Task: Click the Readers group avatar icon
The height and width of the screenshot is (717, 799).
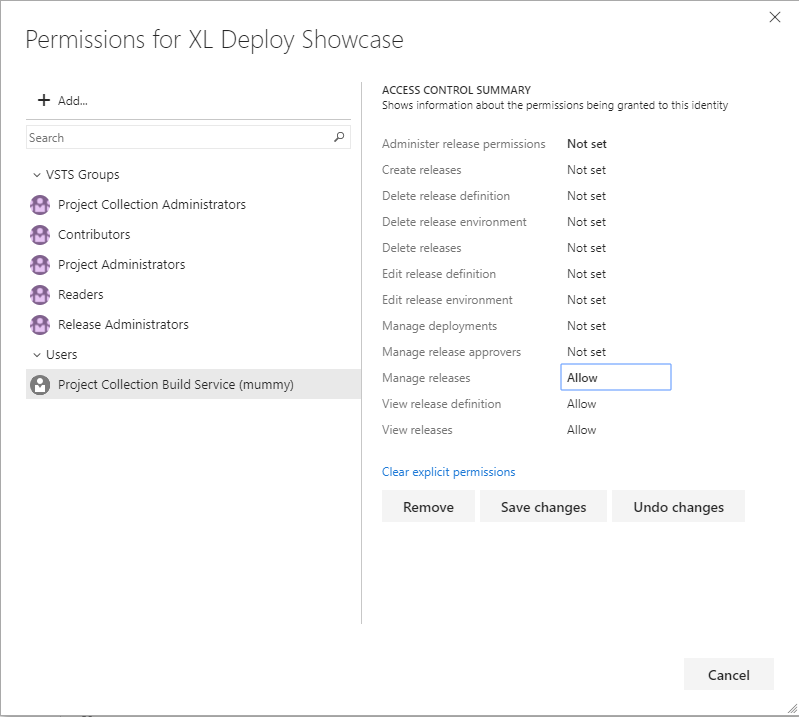Action: [40, 295]
